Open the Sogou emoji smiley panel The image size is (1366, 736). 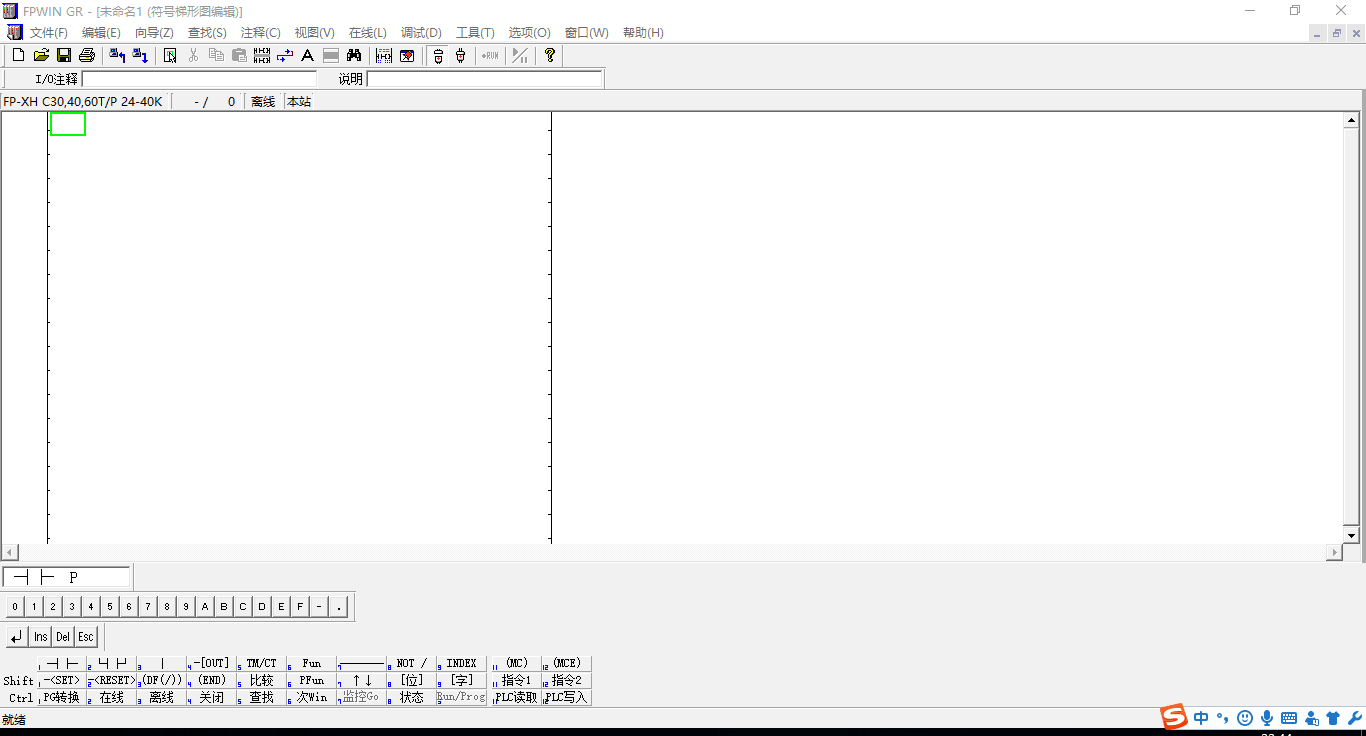pyautogui.click(x=1245, y=718)
